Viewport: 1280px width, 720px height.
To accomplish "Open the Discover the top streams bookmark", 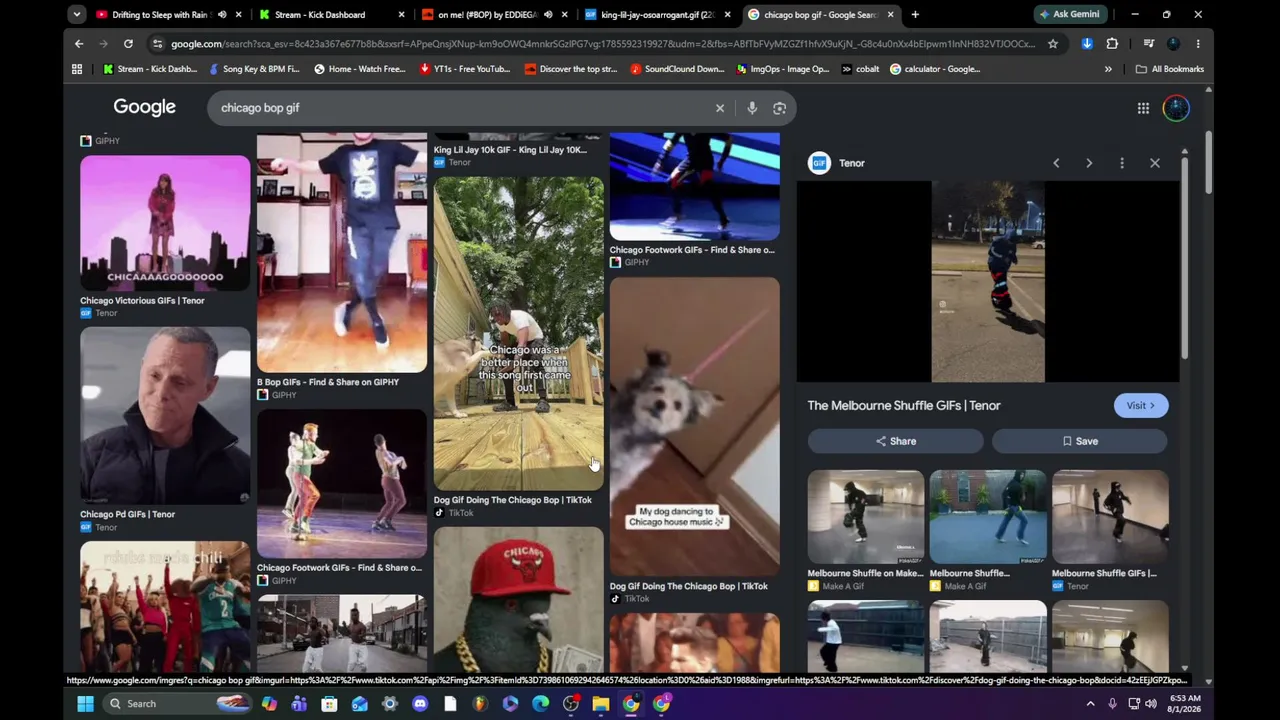I will (571, 69).
